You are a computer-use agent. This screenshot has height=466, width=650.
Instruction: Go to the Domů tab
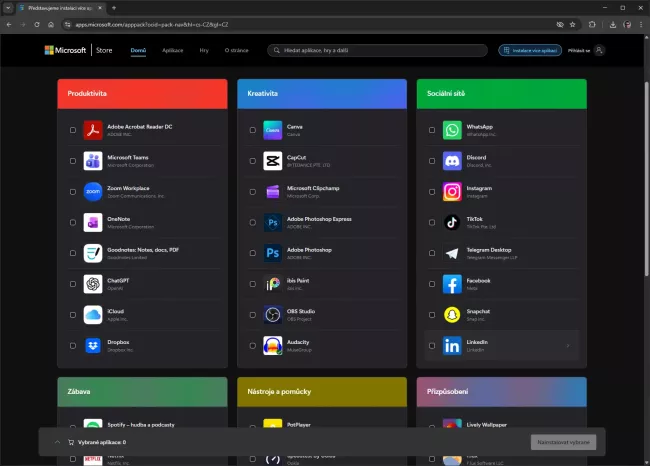pos(138,50)
